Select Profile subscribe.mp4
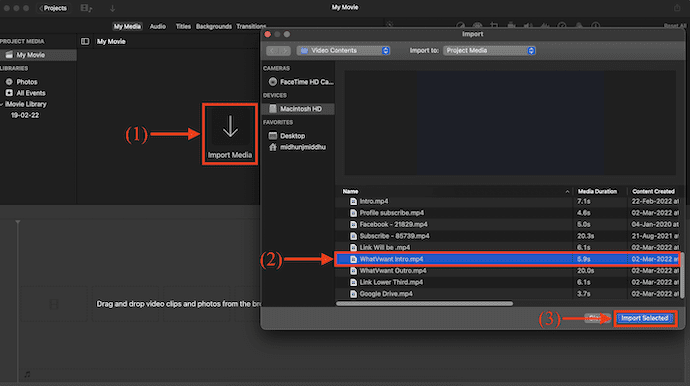 392,213
